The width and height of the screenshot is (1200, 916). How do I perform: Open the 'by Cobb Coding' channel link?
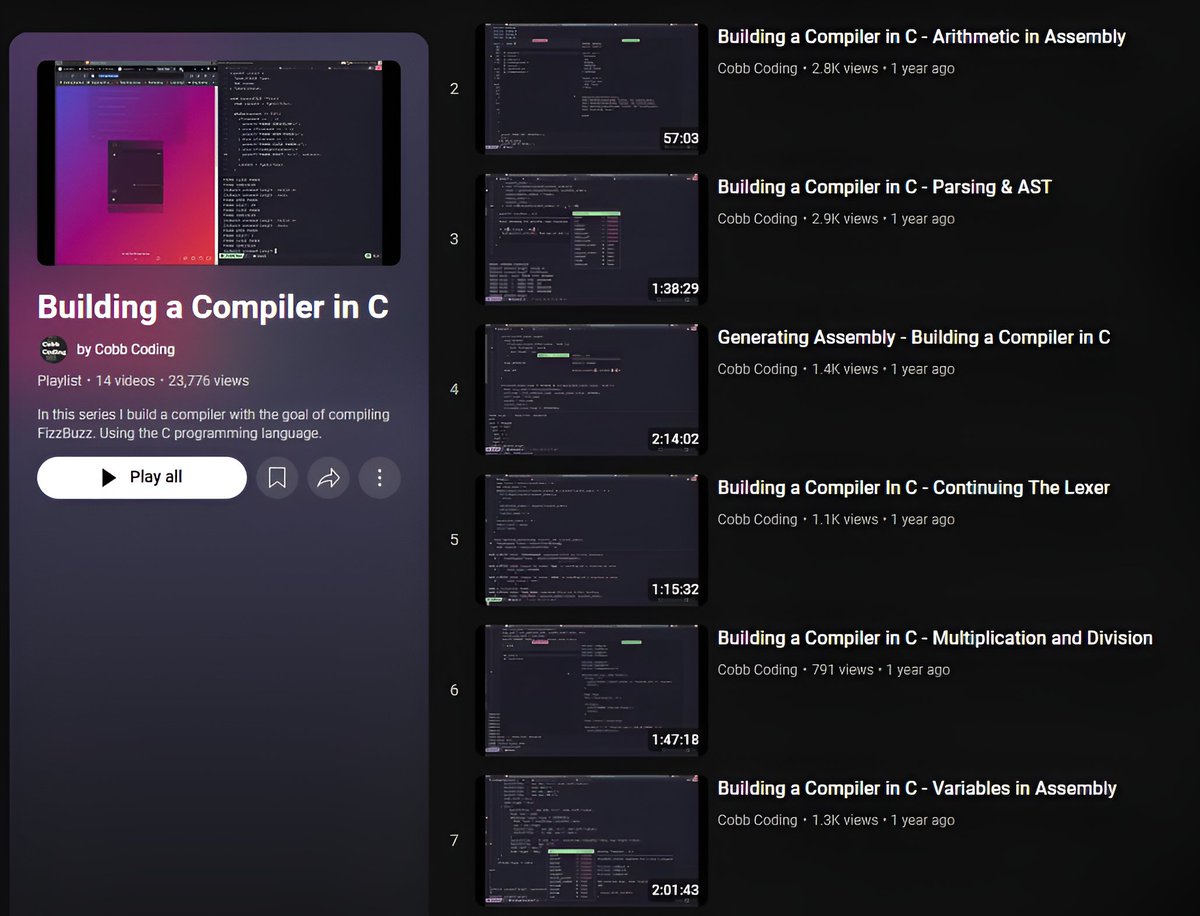click(x=126, y=349)
